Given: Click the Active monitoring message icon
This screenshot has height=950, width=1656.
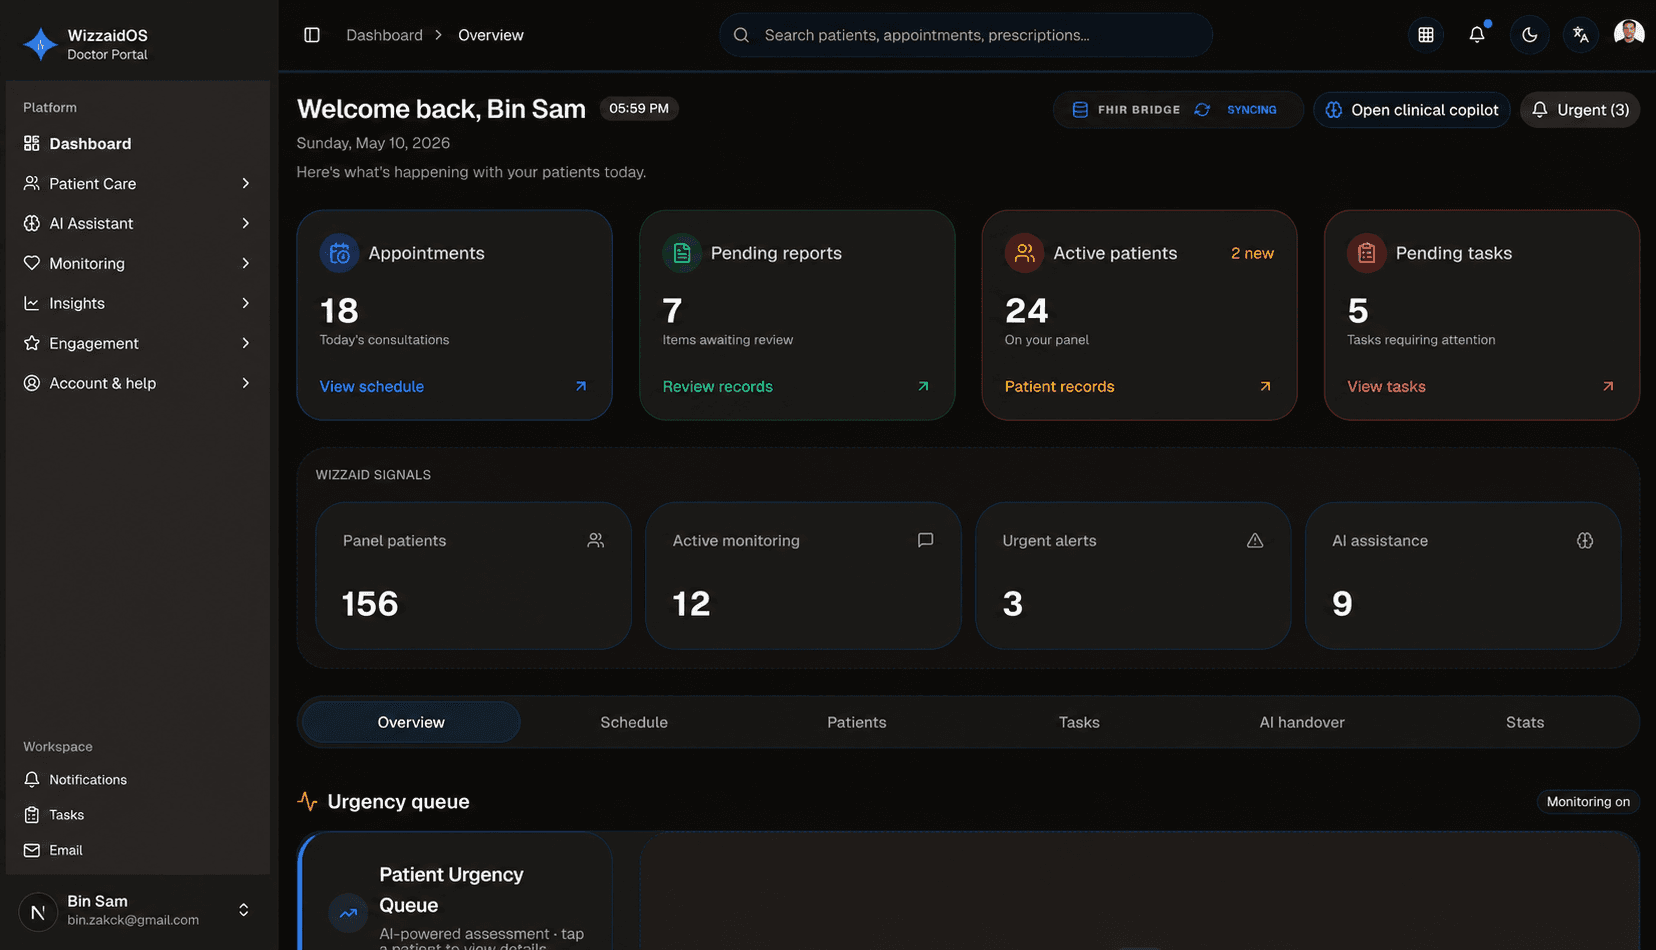Looking at the screenshot, I should tap(926, 540).
